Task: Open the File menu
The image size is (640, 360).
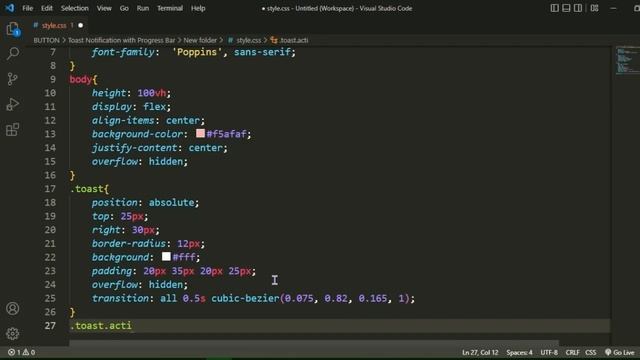Action: click(27, 8)
